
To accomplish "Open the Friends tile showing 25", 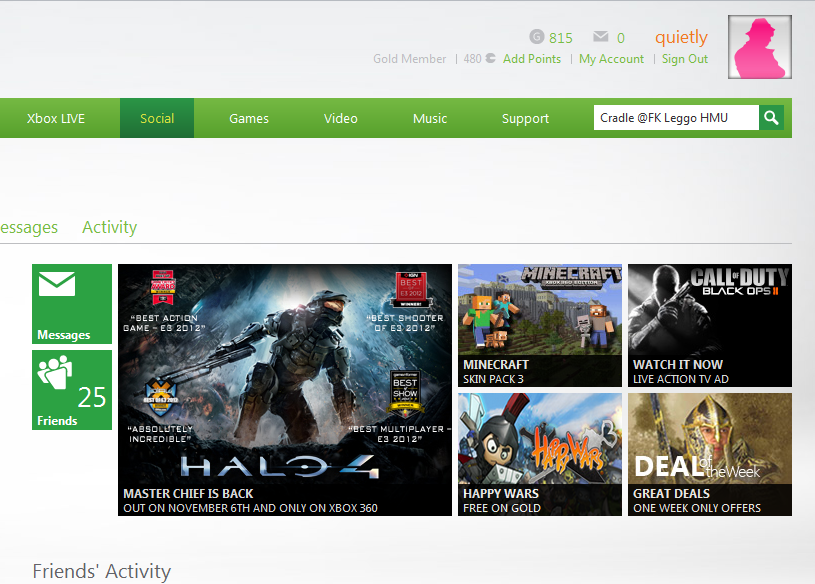I will pos(72,390).
